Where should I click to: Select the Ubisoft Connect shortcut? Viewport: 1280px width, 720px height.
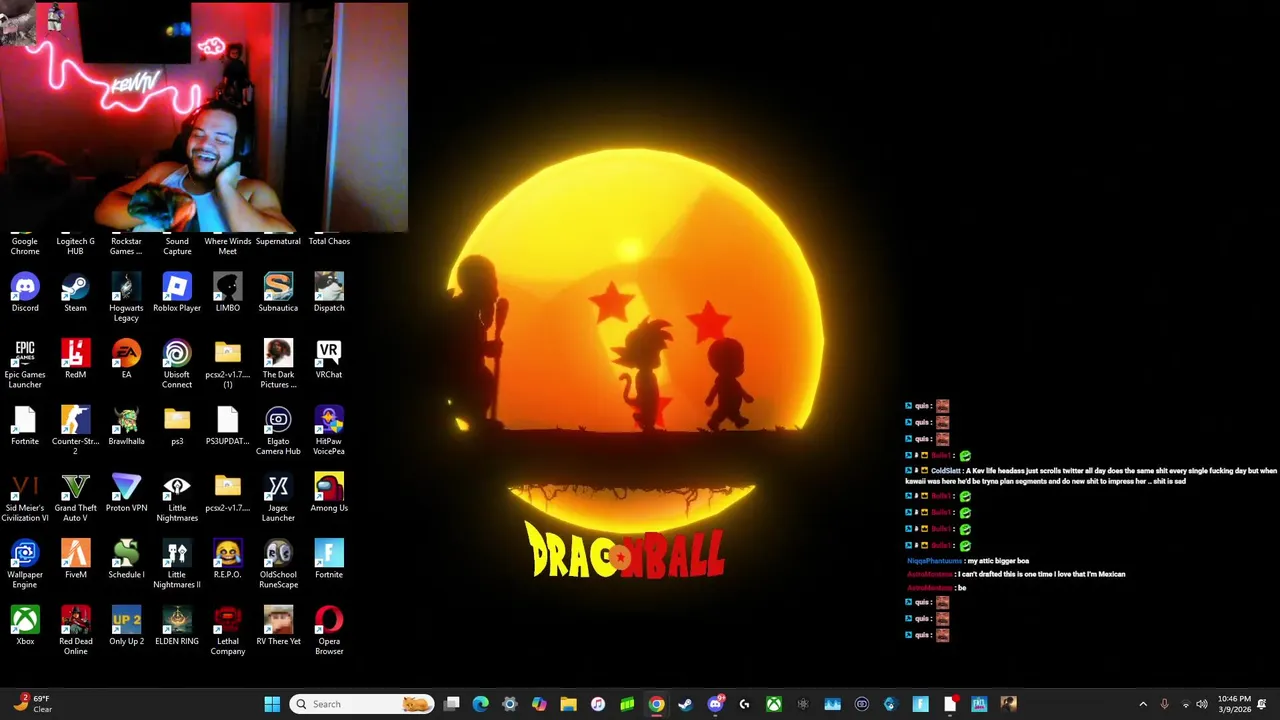[177, 364]
